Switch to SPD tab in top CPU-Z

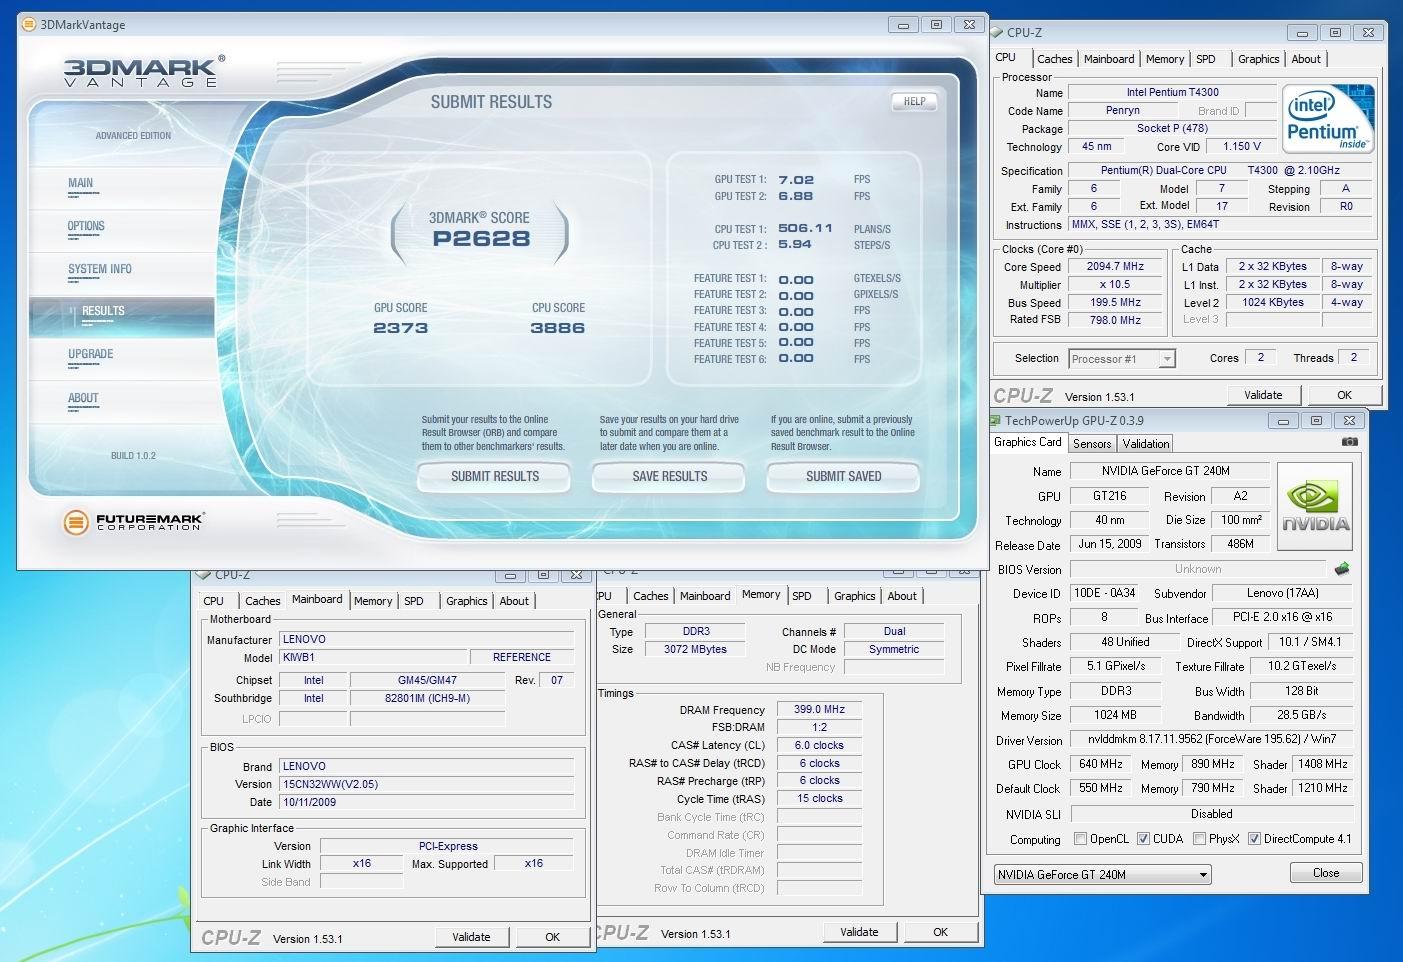point(1206,59)
